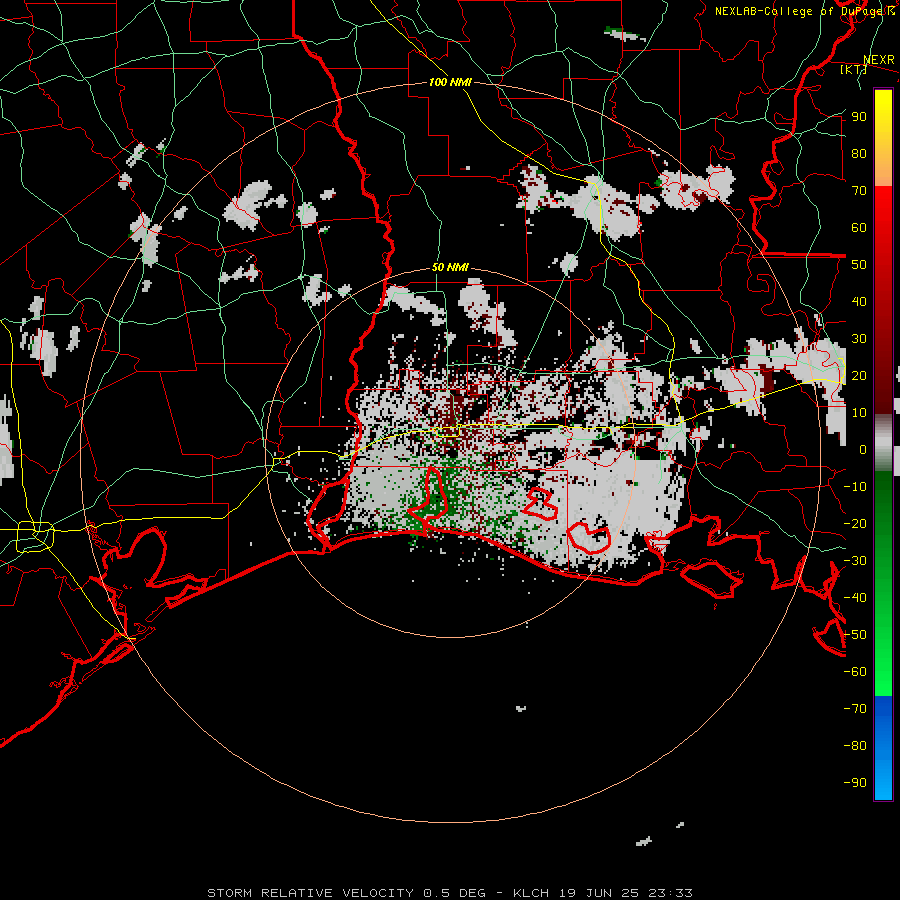Click the "KLCH" radar site identifier
This screenshot has width=900, height=900.
point(530,893)
